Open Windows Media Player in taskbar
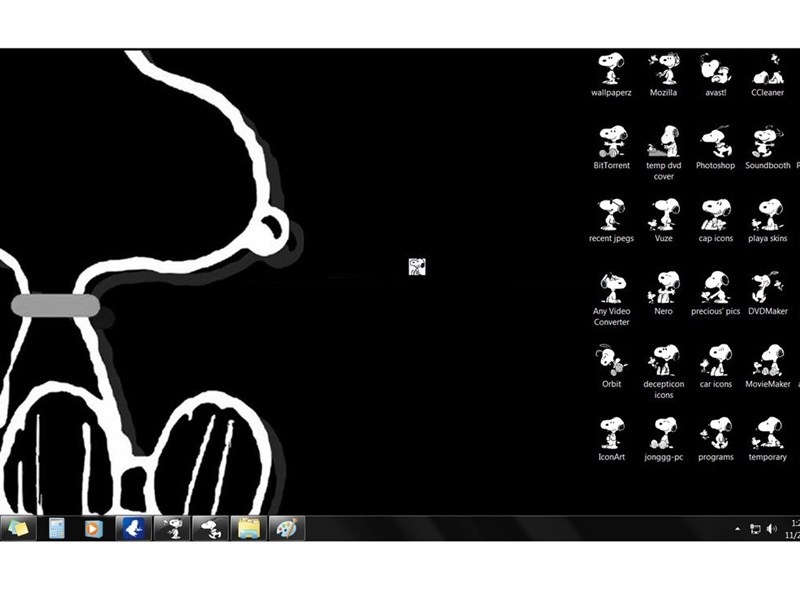Screen dimensions: 800x600 pos(94,528)
